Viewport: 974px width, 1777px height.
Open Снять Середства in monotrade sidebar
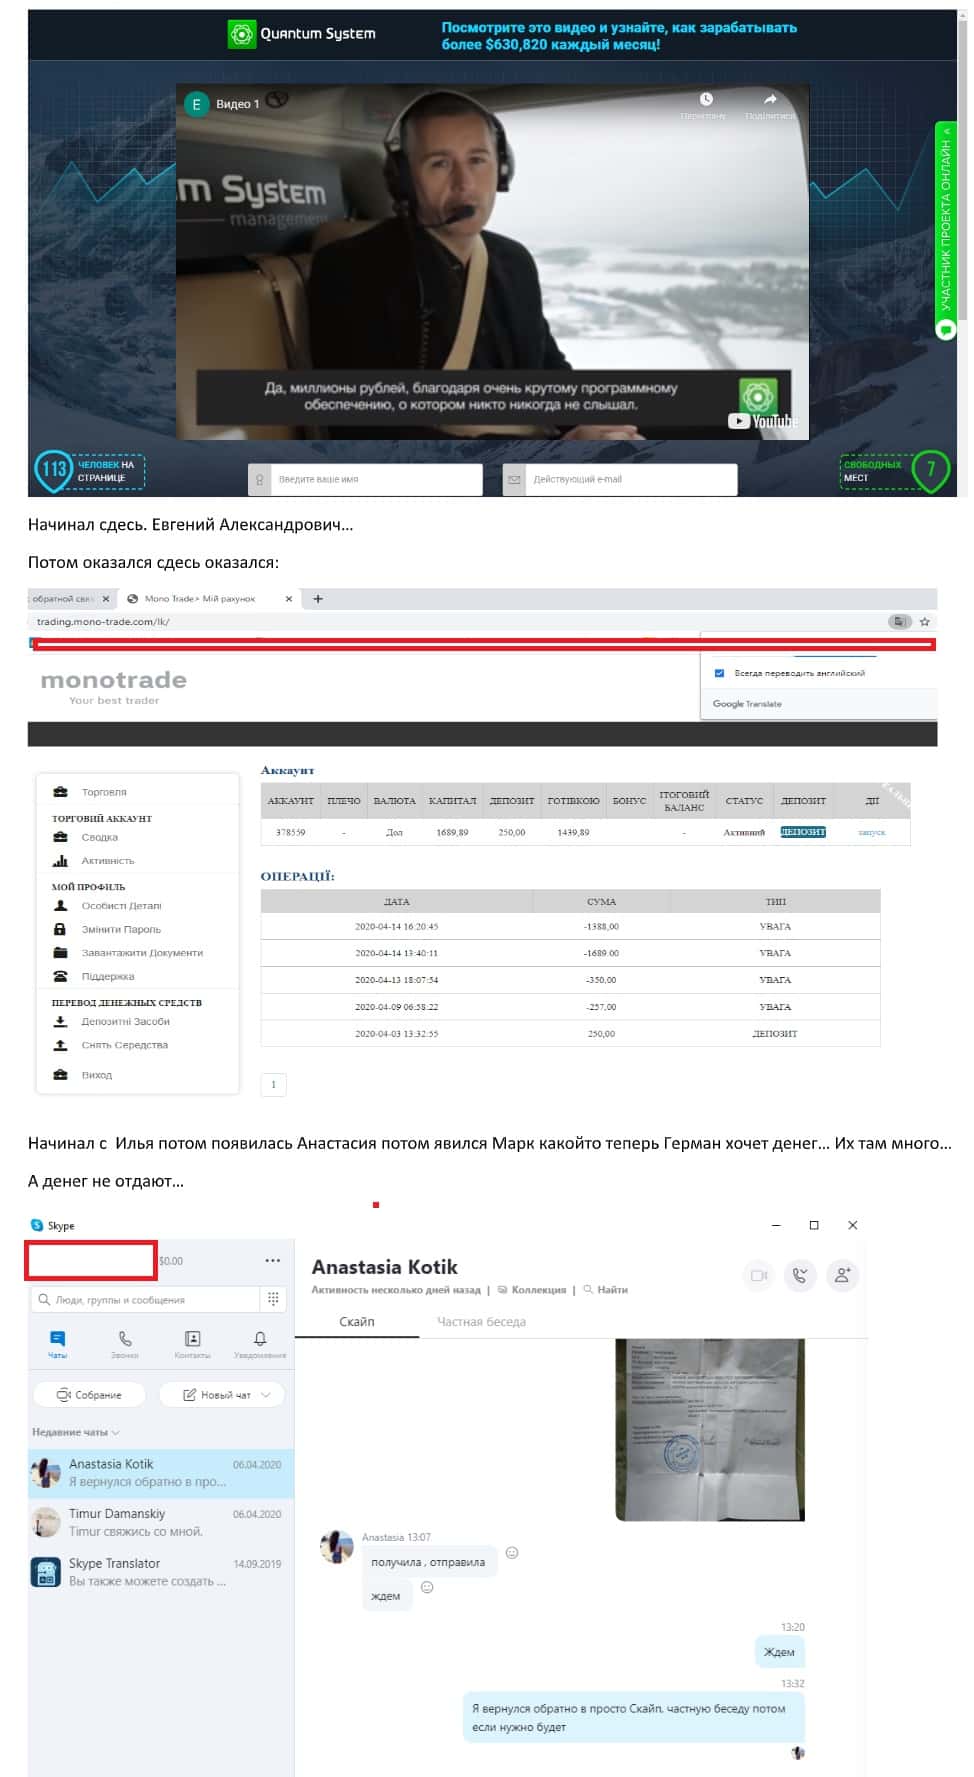124,1045
